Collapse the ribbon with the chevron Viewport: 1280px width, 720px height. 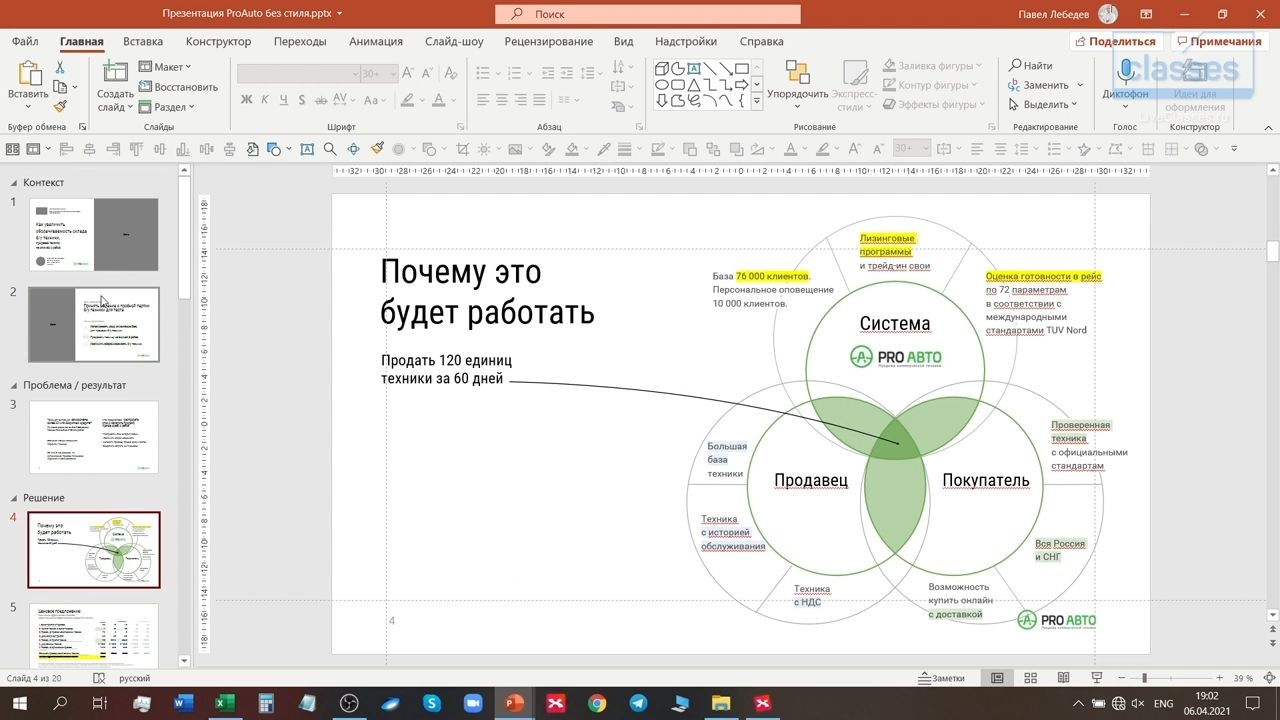point(1266,127)
